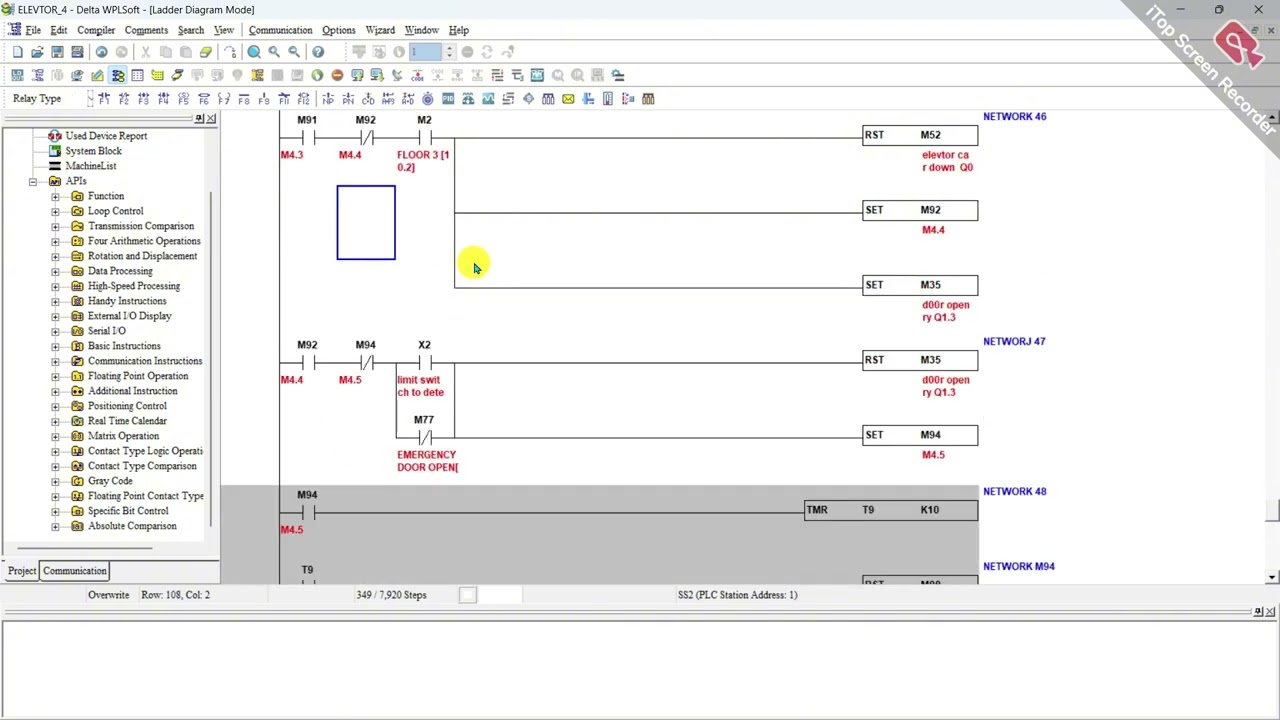The image size is (1280, 720).
Task: Select the F2 contact relay icon
Action: click(x=124, y=99)
